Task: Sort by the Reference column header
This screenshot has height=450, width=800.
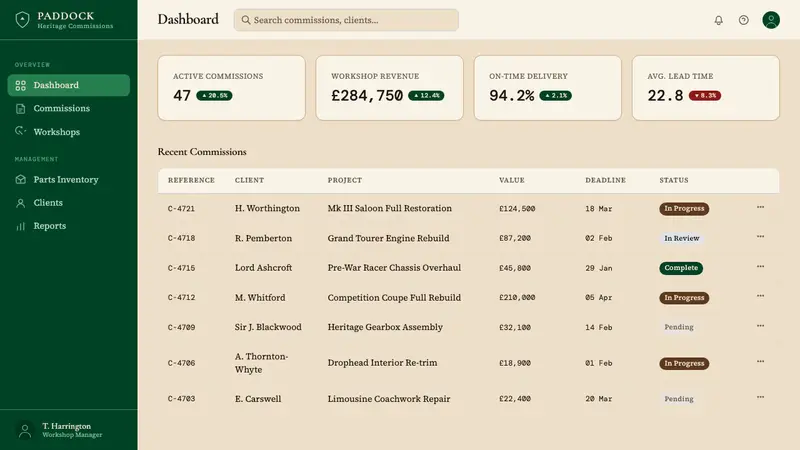Action: 191,180
